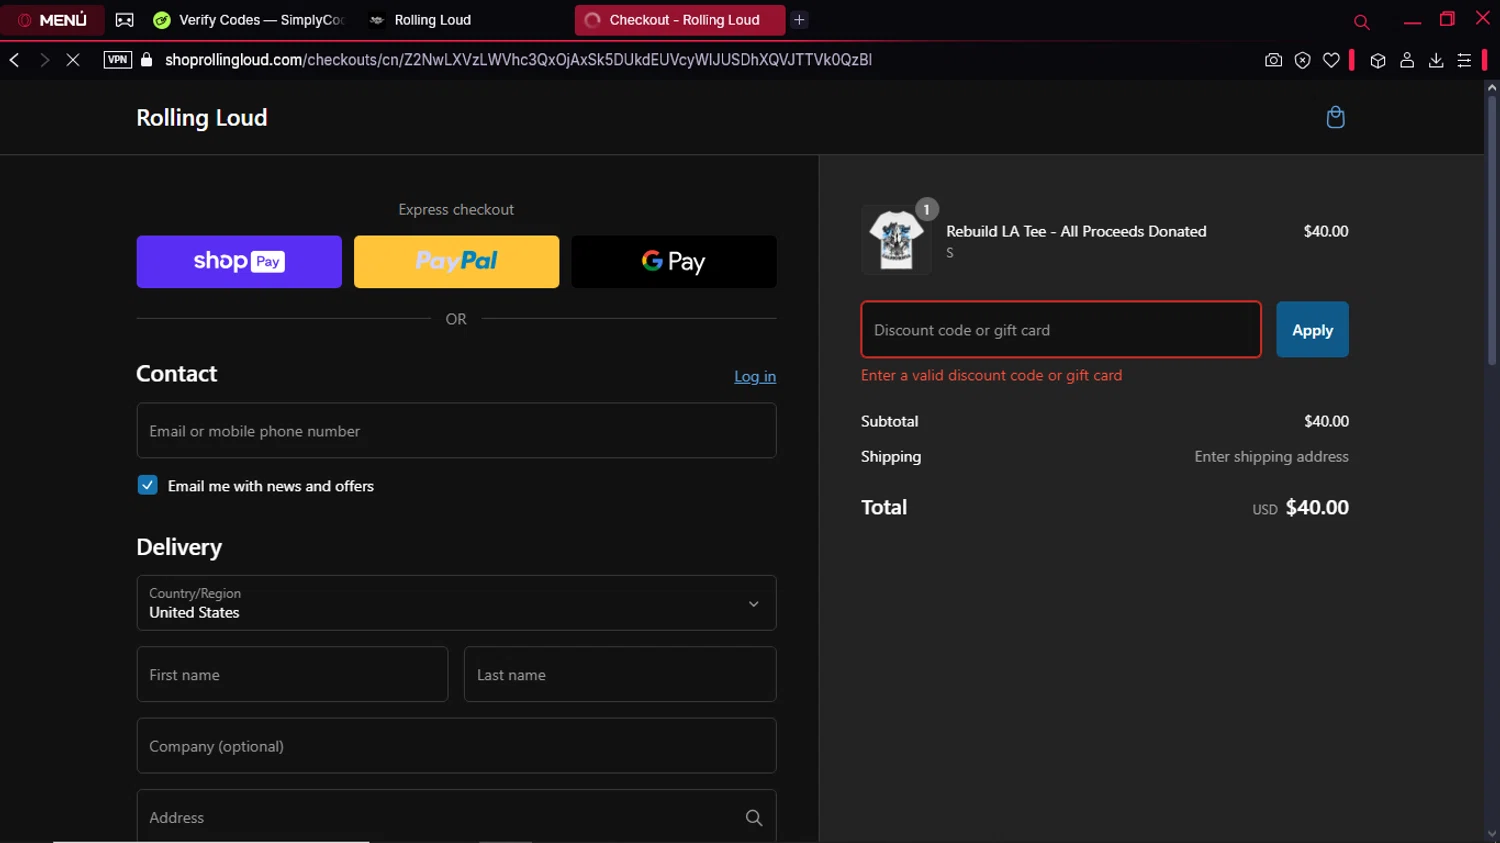Viewport: 1500px width, 843px height.
Task: Click the Subtotal $40.00 amount
Action: (x=1326, y=422)
